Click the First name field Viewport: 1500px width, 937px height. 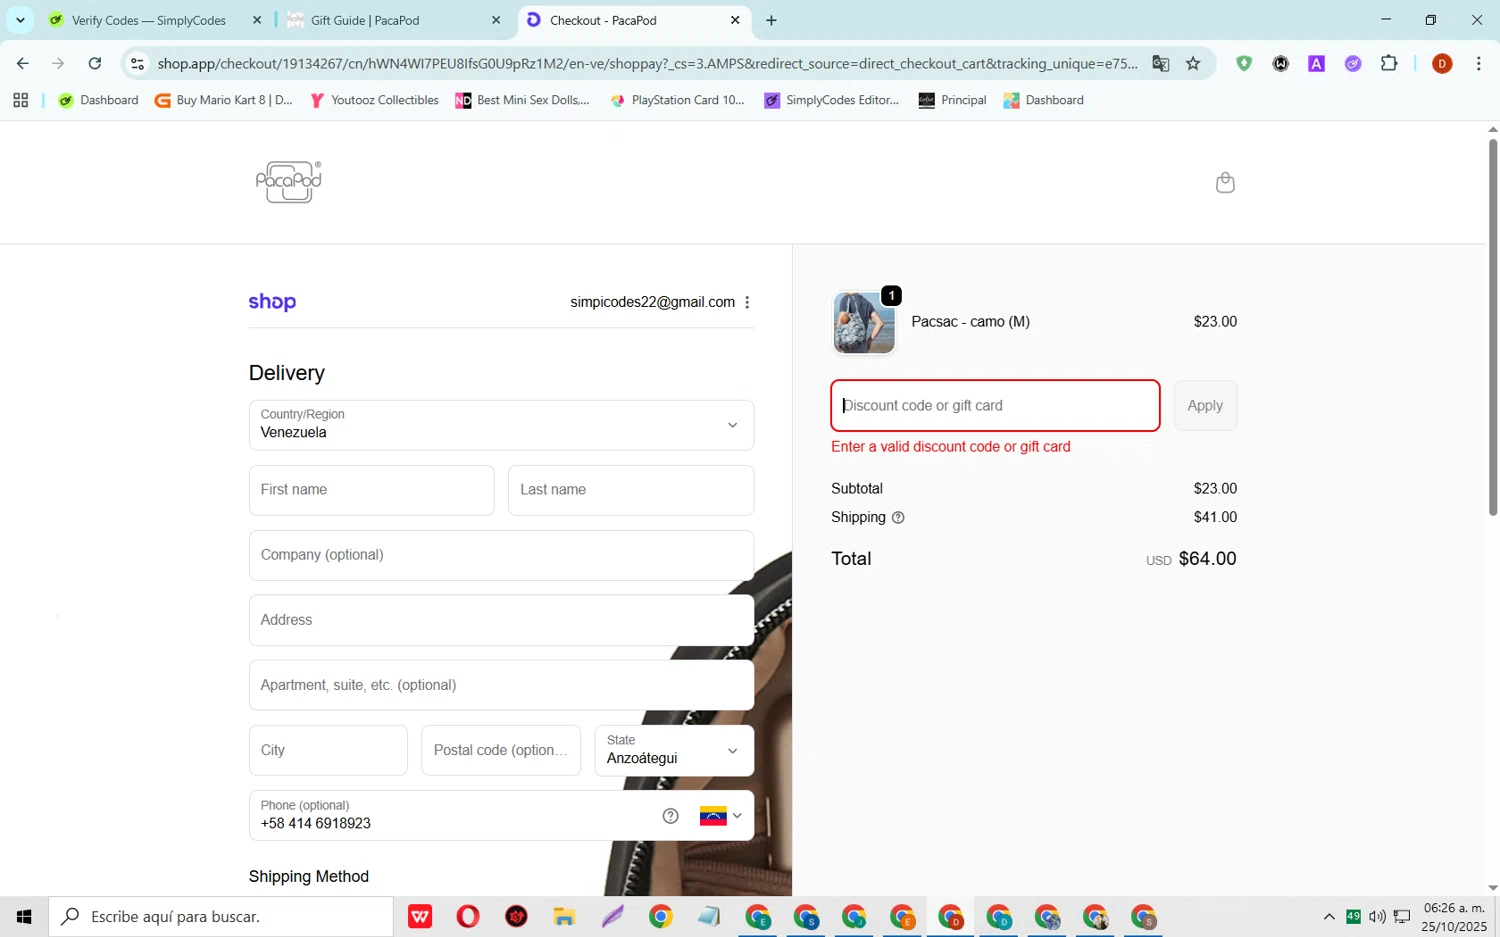pyautogui.click(x=371, y=490)
